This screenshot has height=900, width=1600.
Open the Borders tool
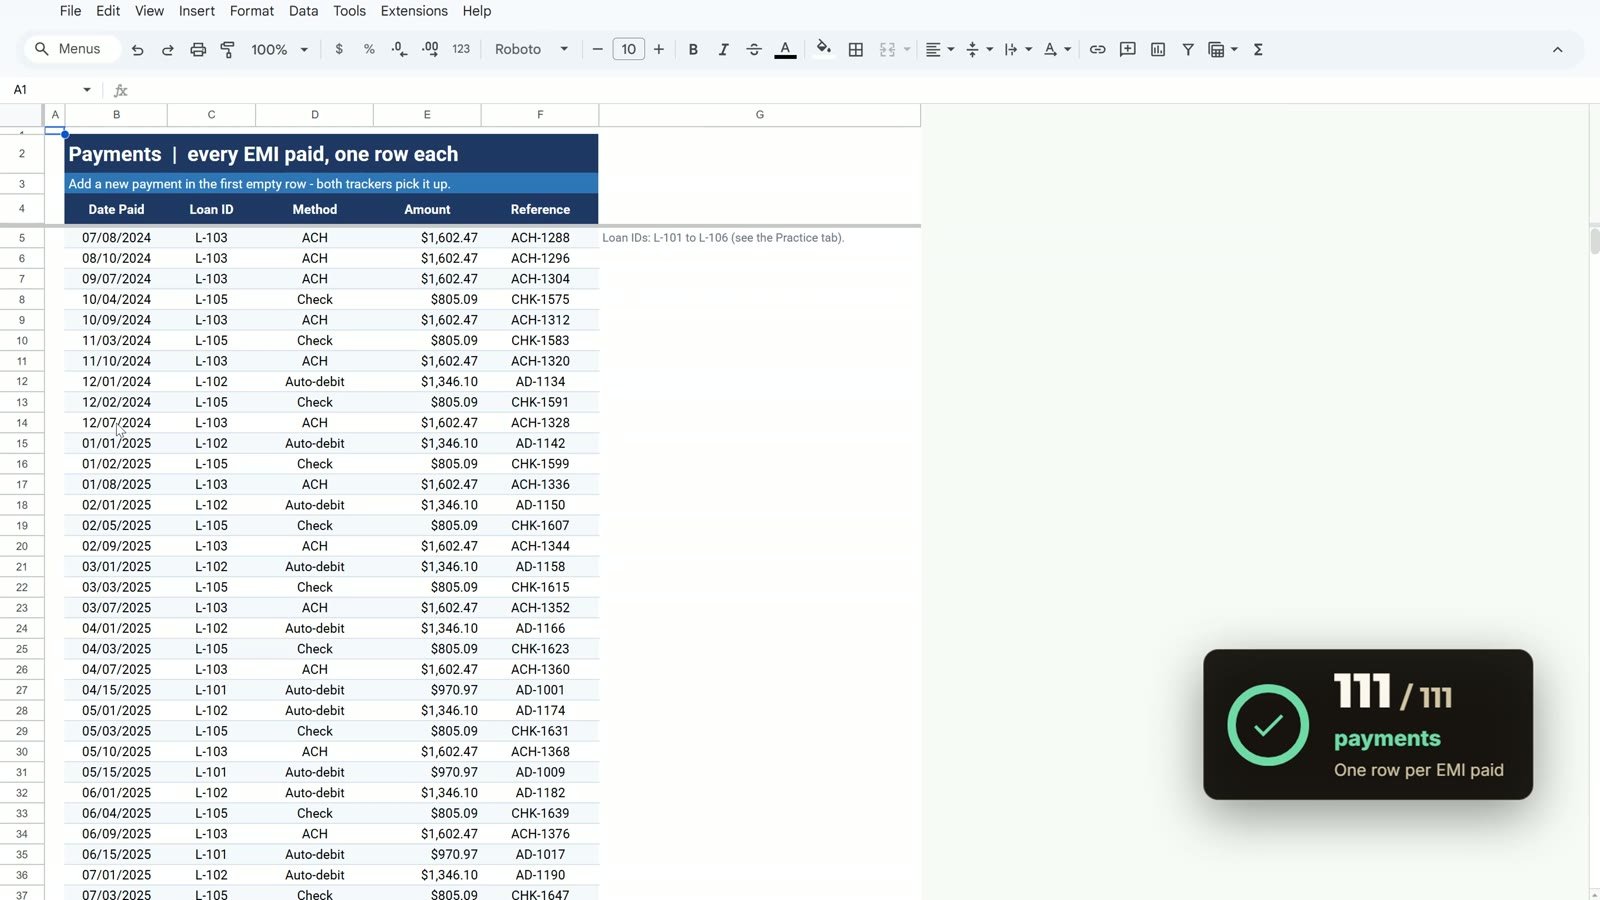856,49
